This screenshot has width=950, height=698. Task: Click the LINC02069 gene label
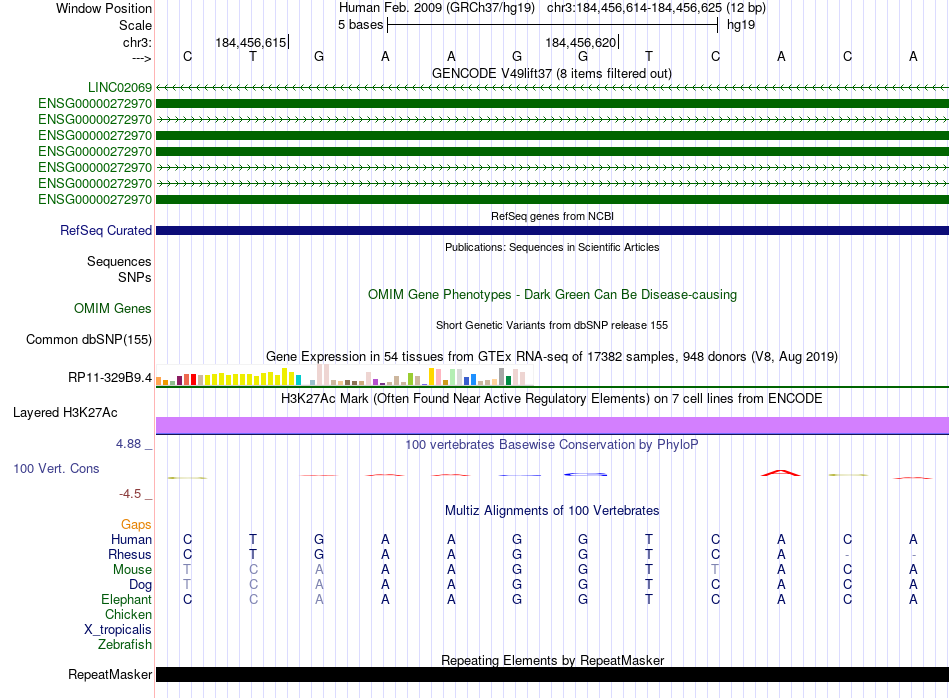pyautogui.click(x=120, y=87)
